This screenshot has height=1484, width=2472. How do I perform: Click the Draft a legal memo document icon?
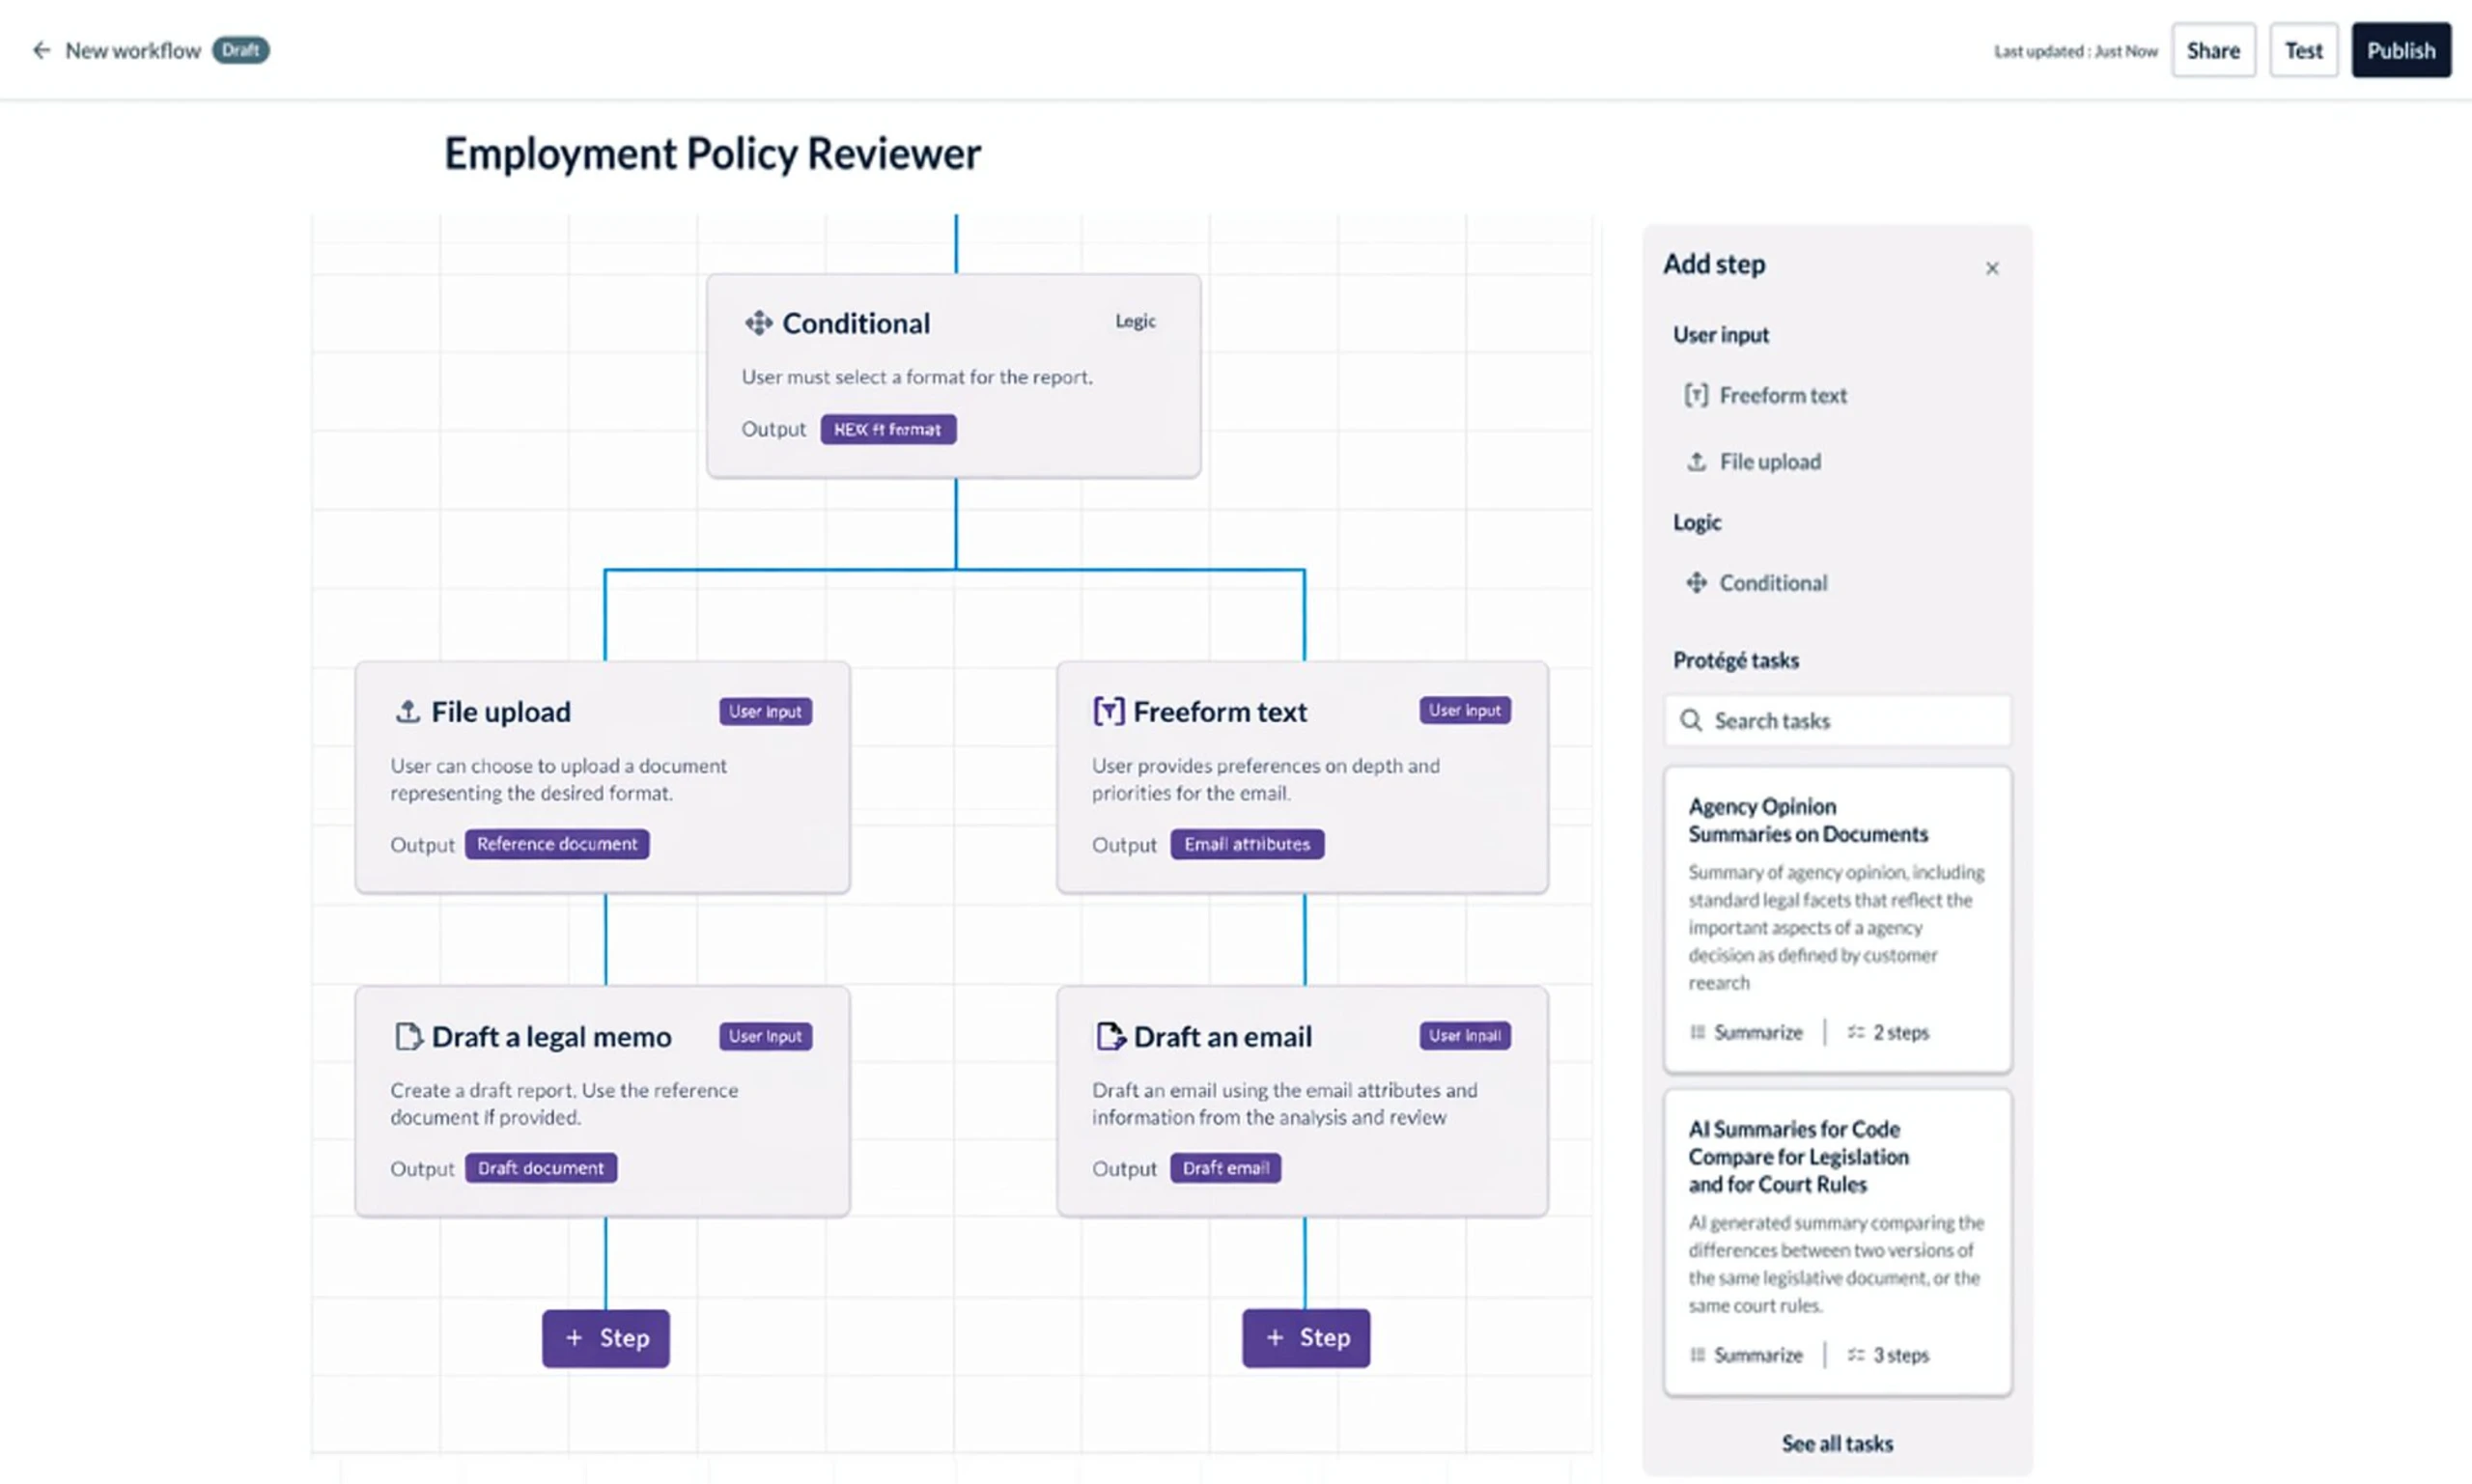(408, 1036)
